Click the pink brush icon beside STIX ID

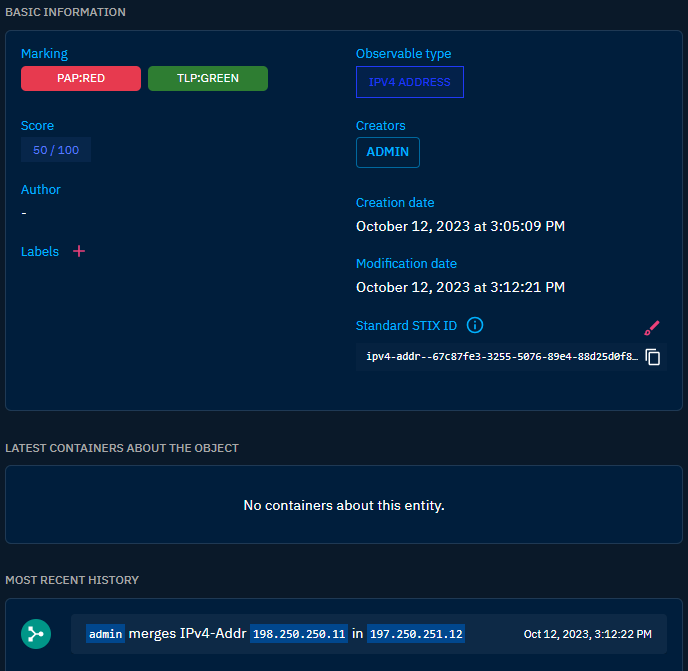coord(652,328)
